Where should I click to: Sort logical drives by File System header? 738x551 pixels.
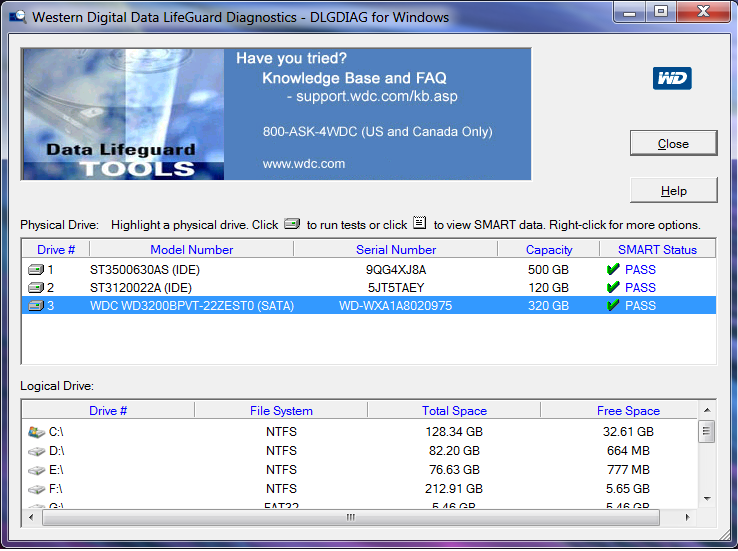pos(281,411)
